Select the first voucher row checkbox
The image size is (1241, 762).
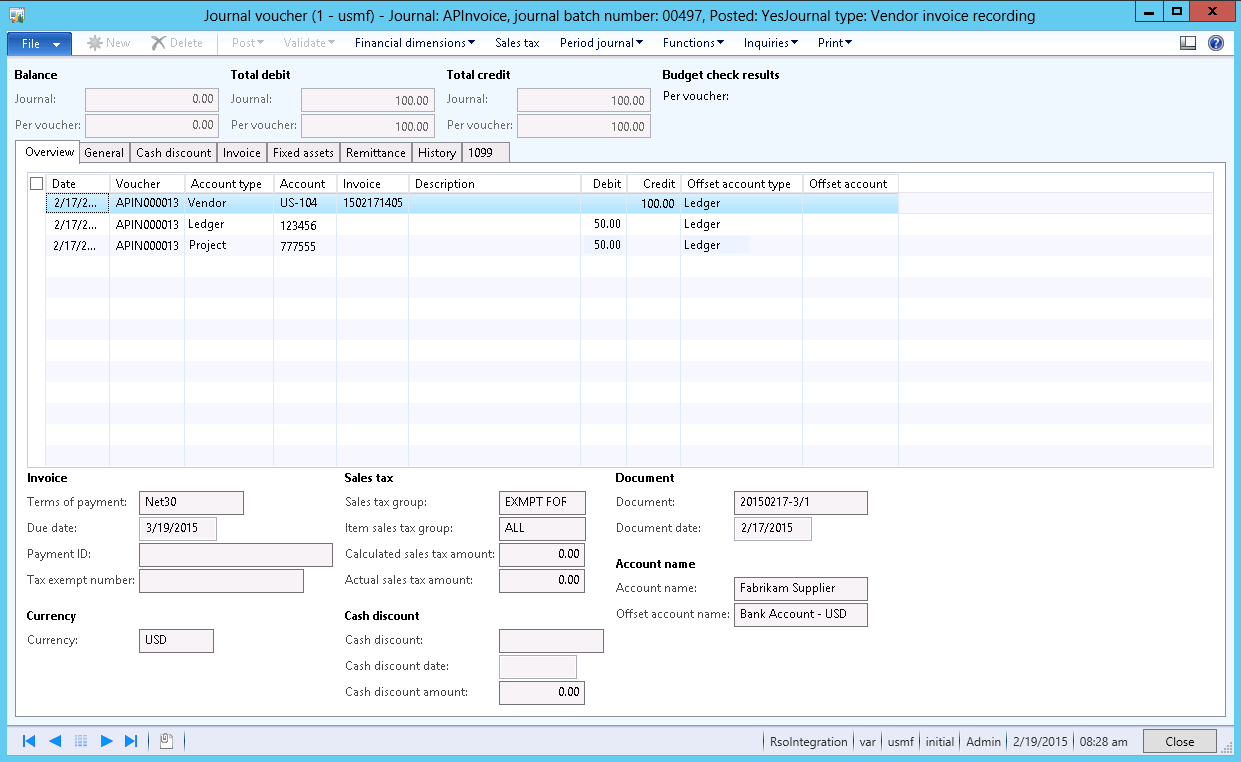(x=37, y=203)
